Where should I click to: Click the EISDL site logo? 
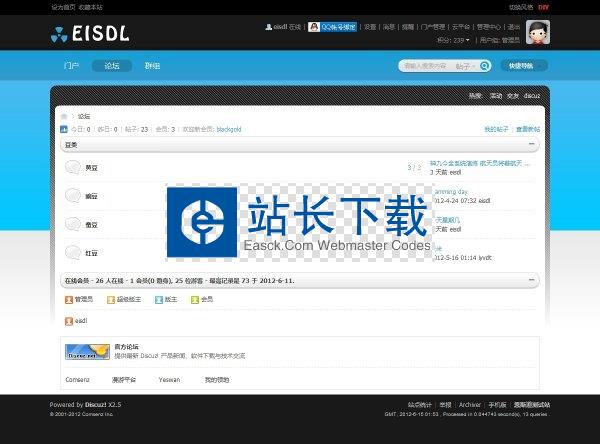pos(90,36)
